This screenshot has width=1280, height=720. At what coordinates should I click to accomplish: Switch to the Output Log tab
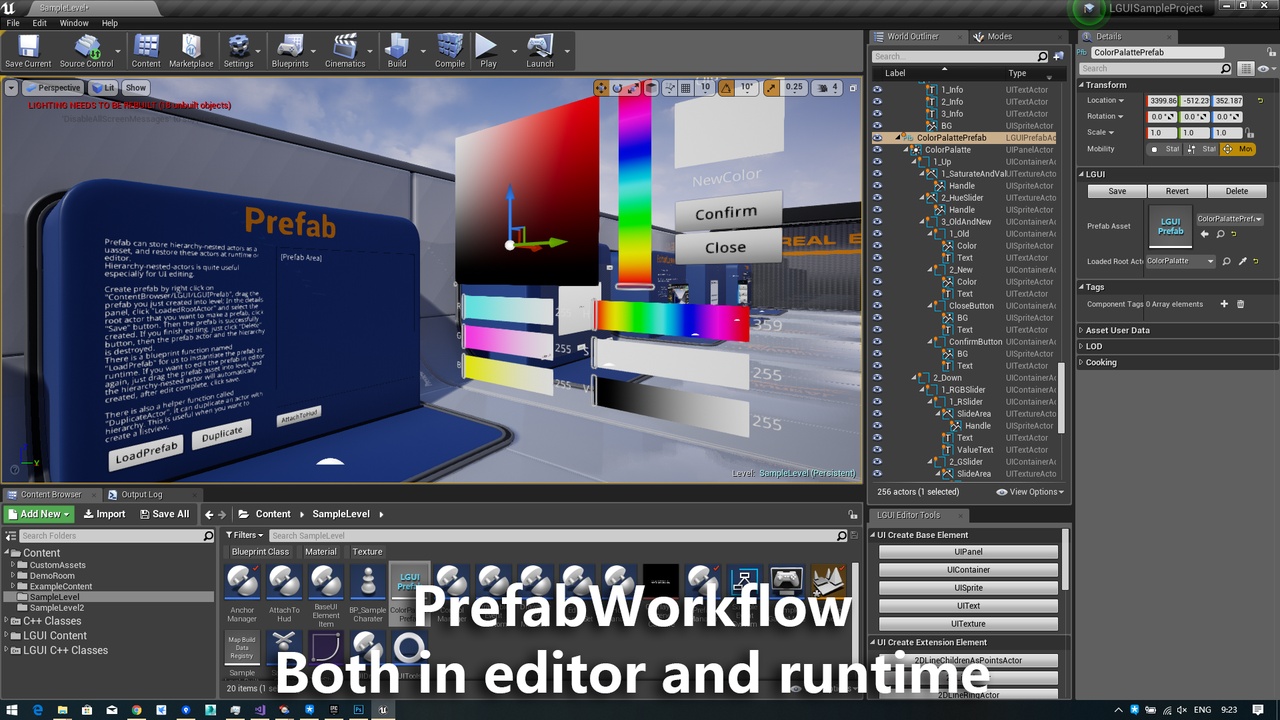pyautogui.click(x=141, y=494)
